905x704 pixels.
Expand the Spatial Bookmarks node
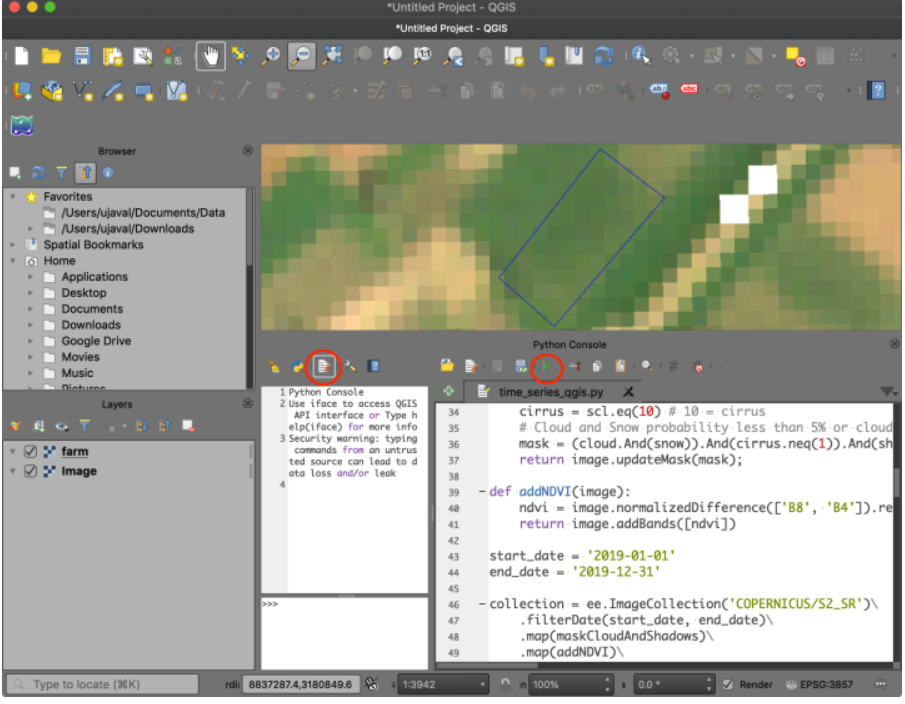(x=13, y=245)
